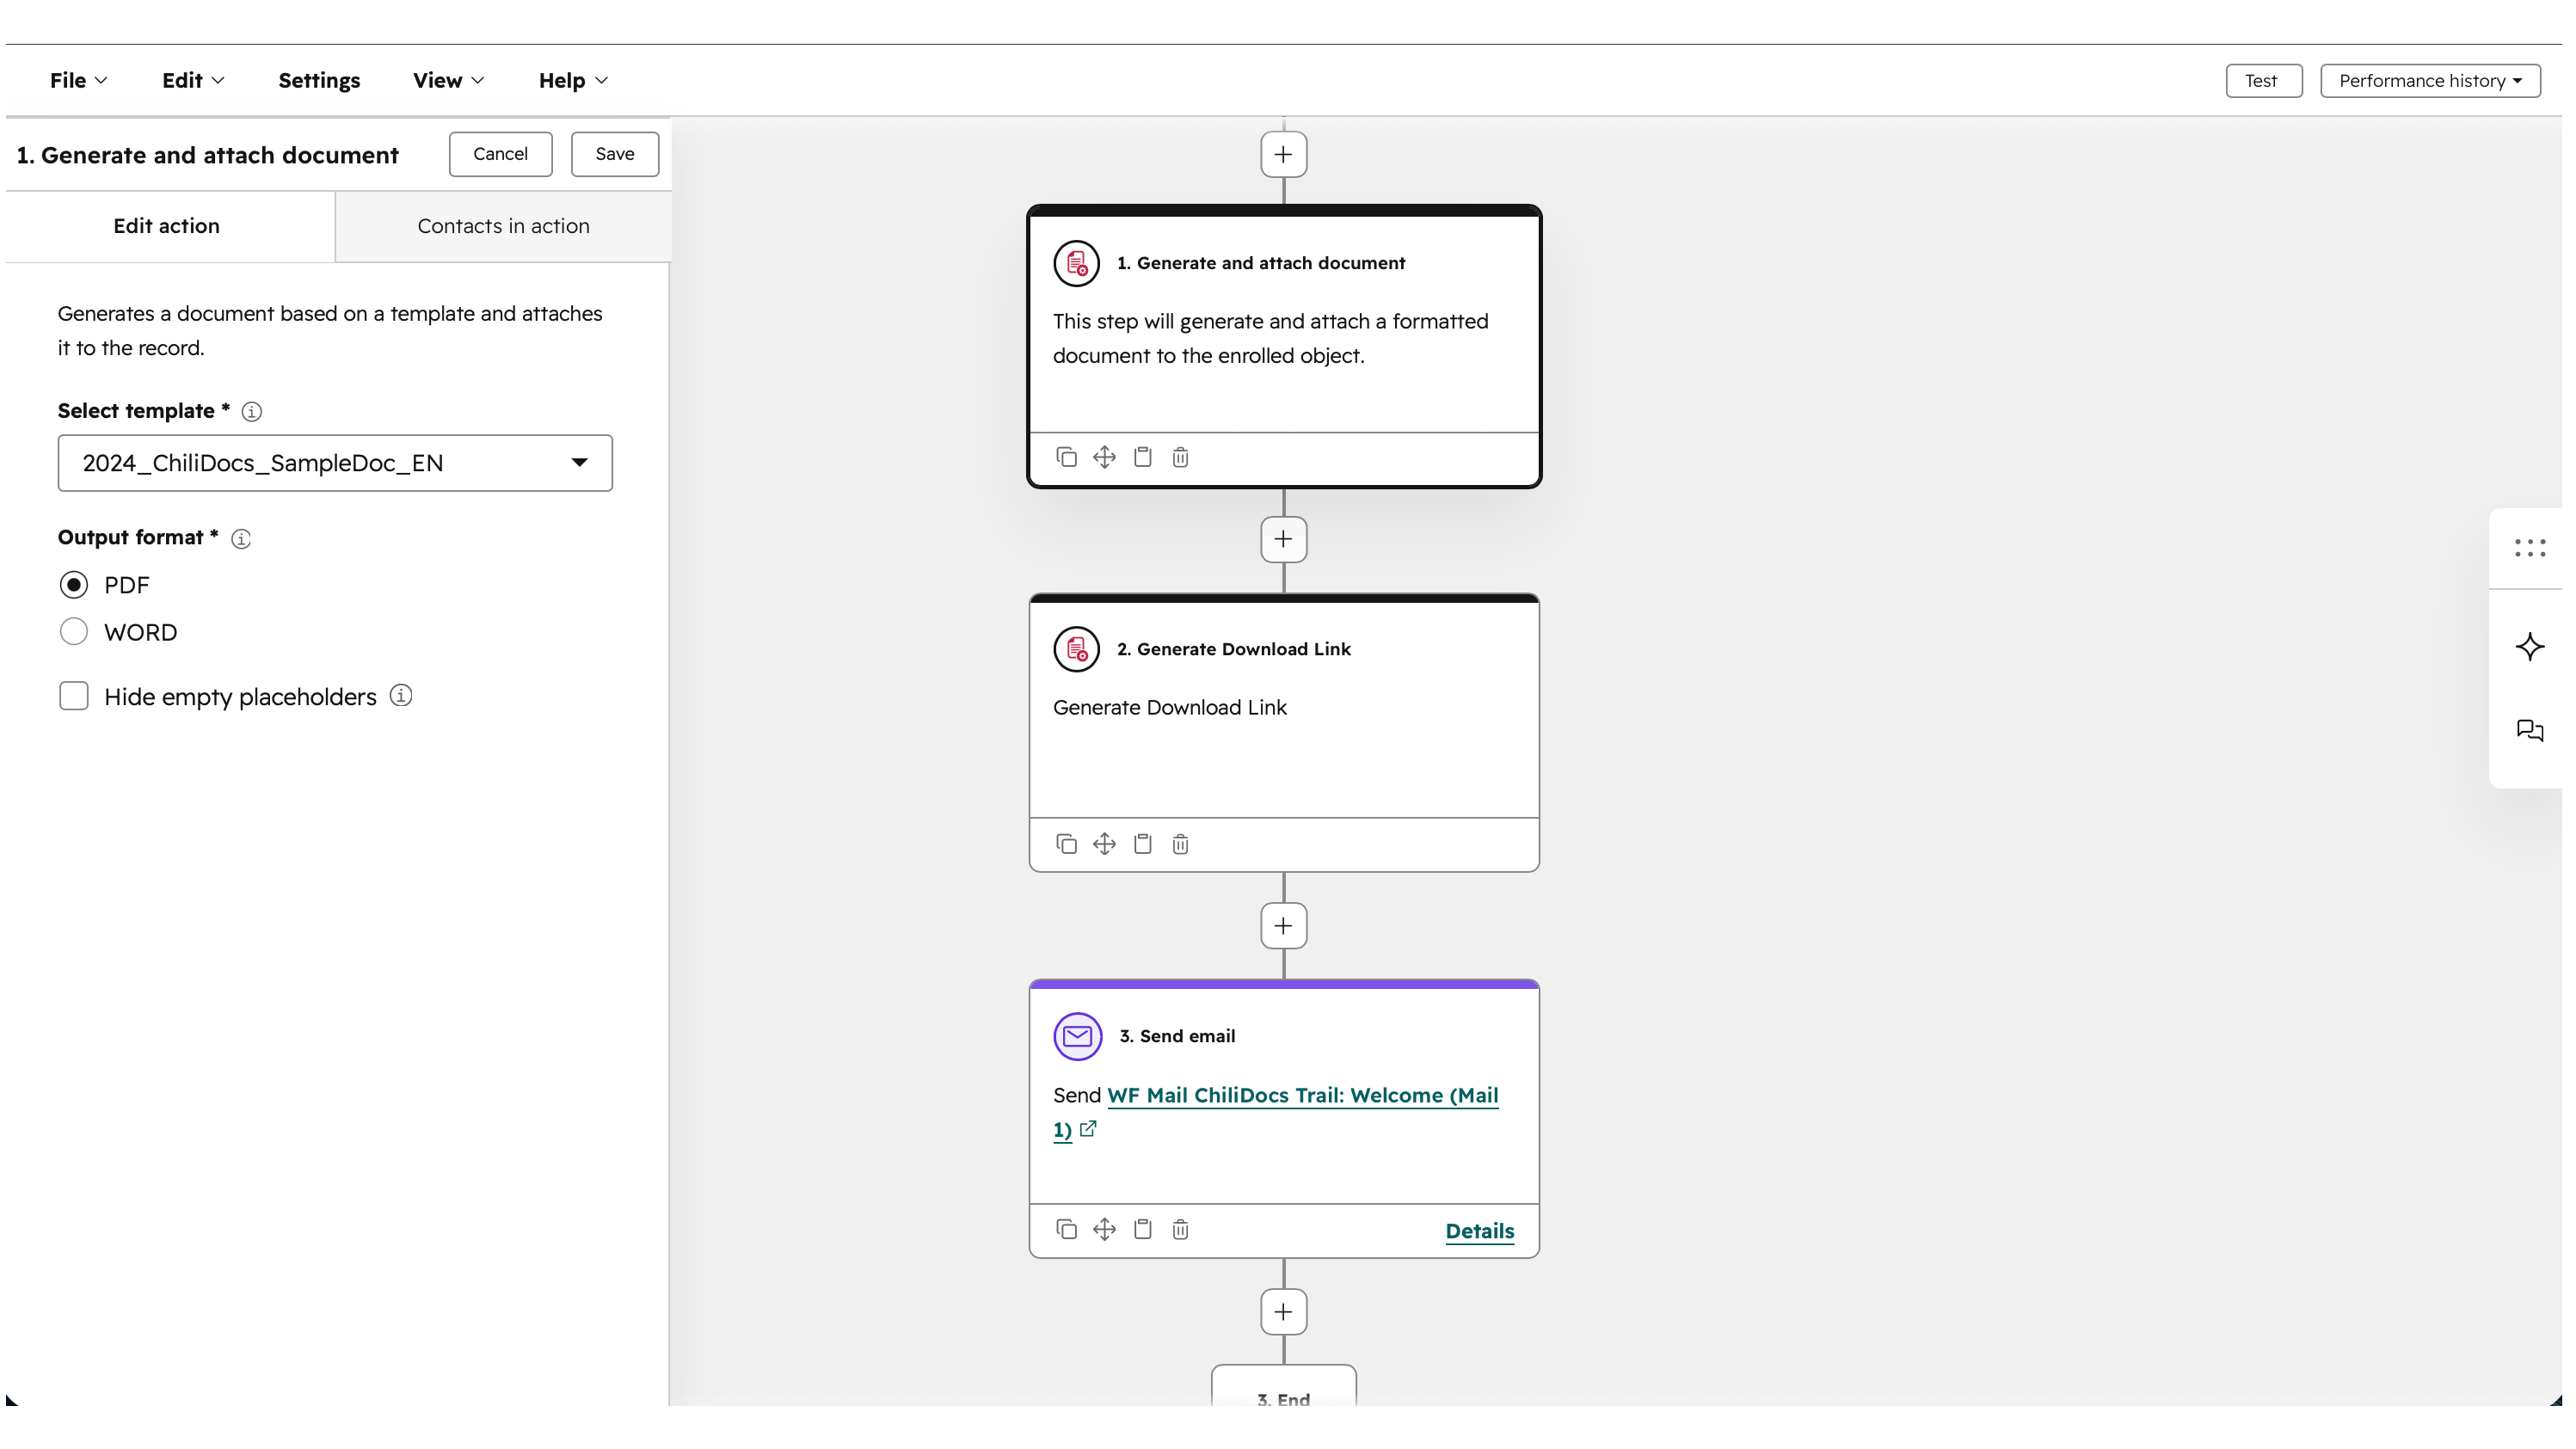Show info tooltip for Output format
Screen dimensions: 2576x1449
(x=241, y=539)
